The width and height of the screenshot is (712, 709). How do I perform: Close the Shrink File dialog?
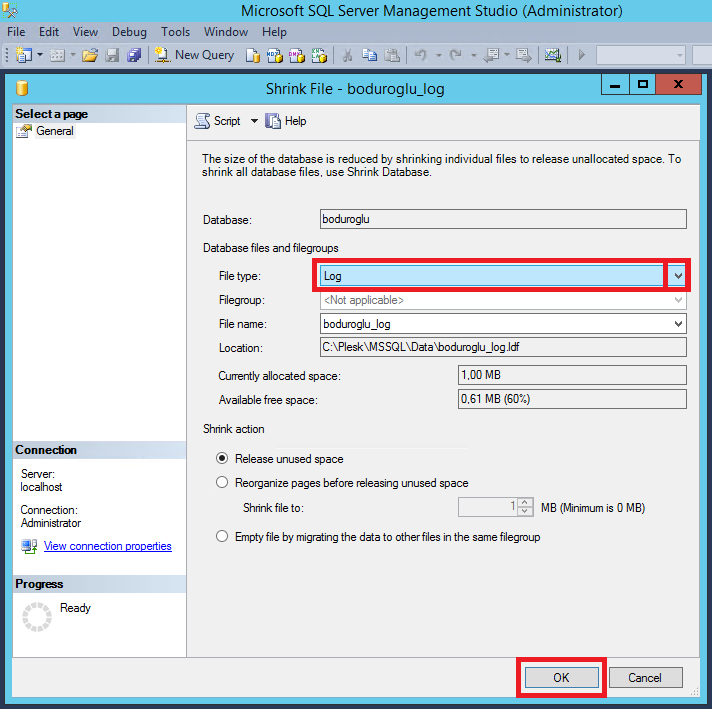(x=678, y=84)
